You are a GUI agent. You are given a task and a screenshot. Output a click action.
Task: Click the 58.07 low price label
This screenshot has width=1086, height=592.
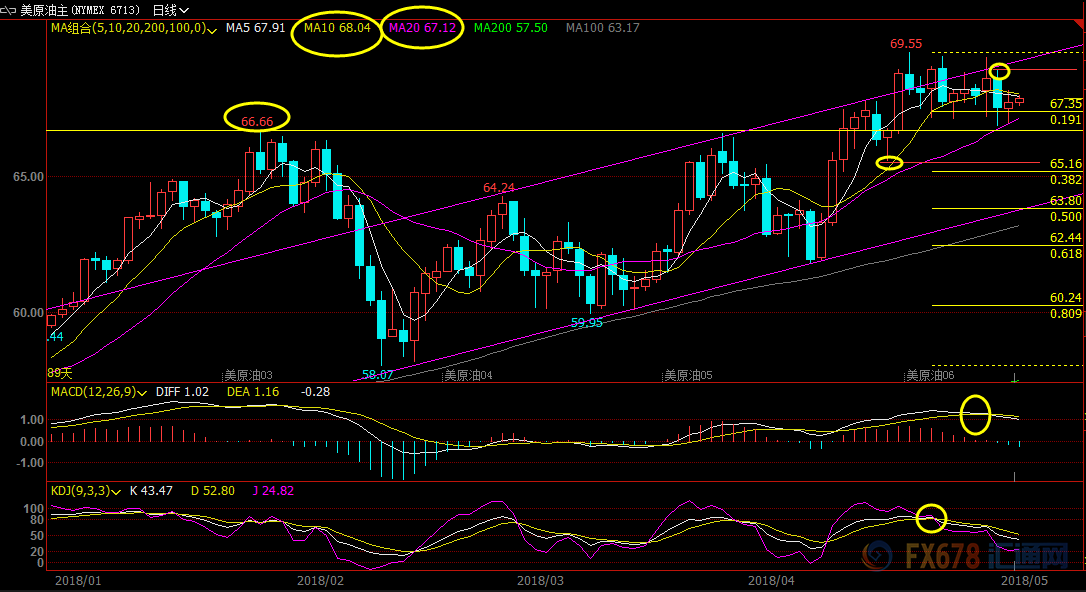point(377,375)
